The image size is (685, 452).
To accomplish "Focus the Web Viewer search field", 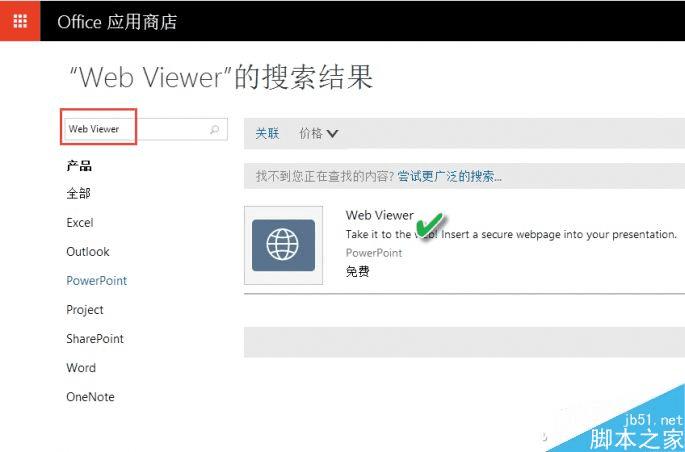I will [145, 129].
